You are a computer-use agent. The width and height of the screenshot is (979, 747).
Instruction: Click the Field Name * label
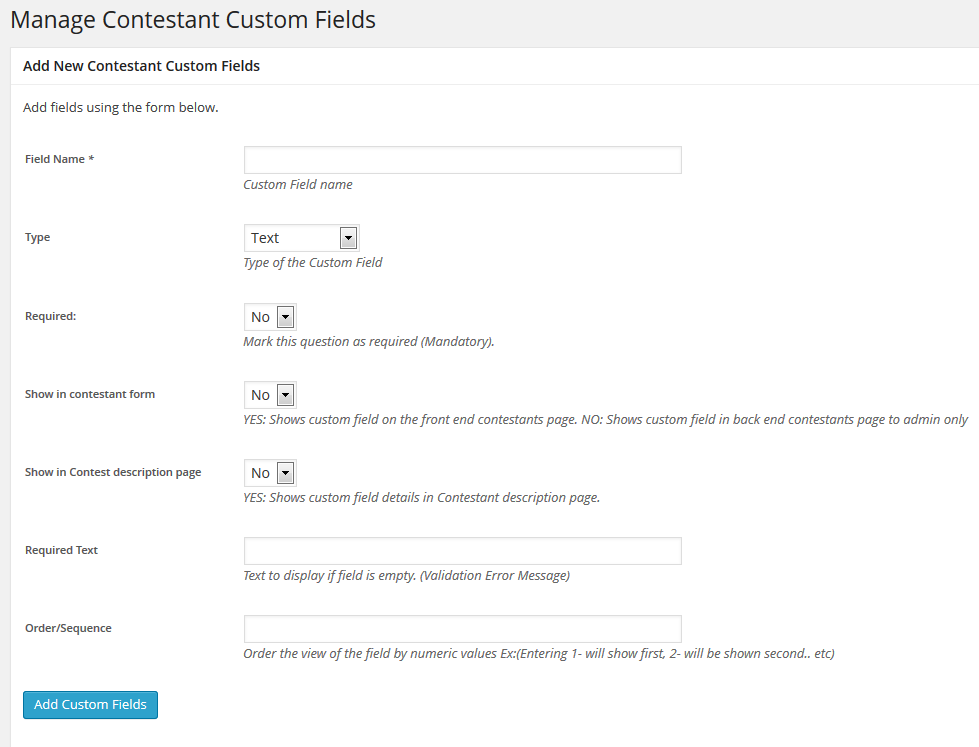(x=59, y=159)
